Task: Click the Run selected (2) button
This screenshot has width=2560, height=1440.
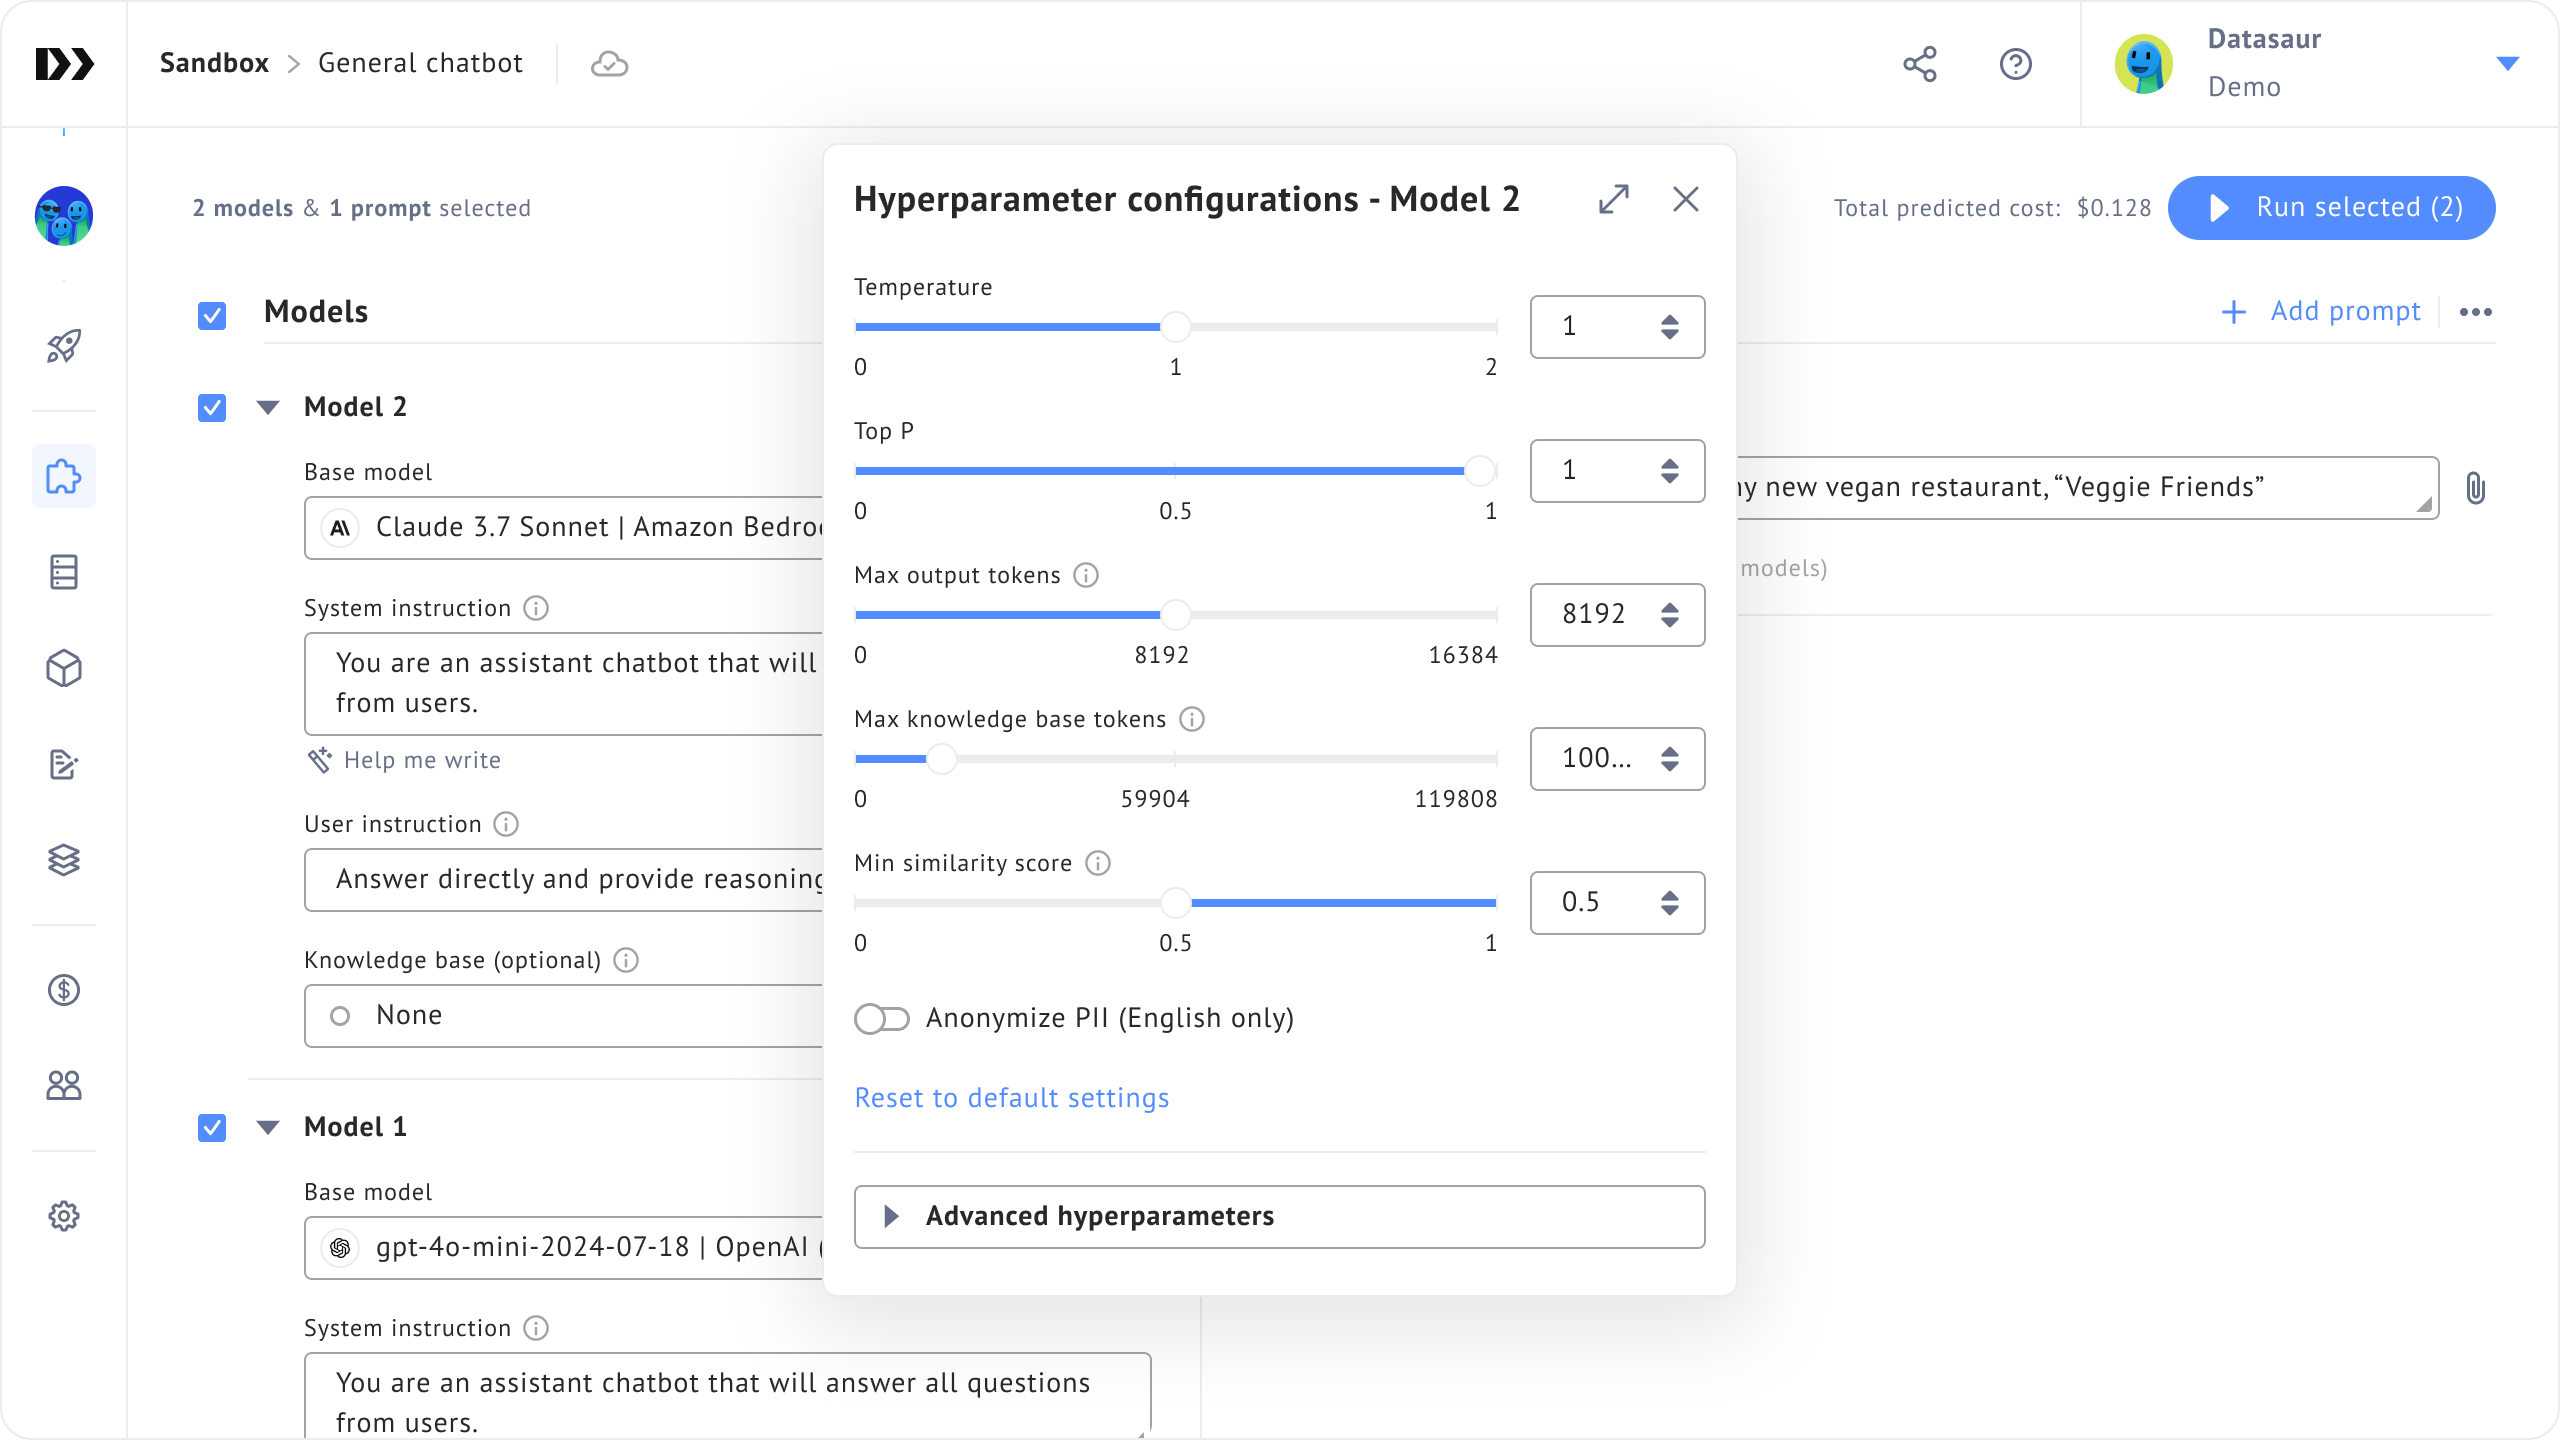Action: 2331,208
